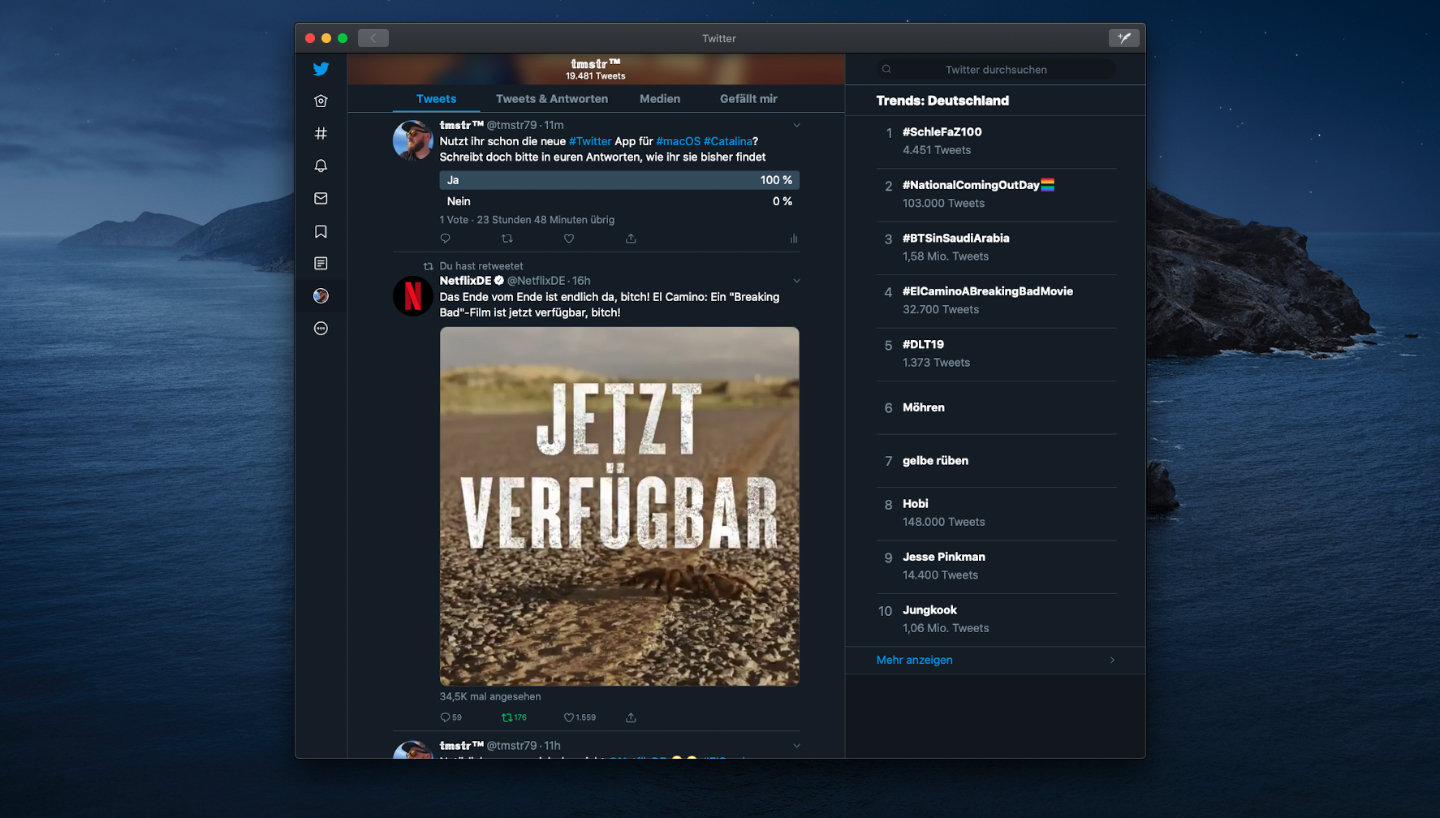1440x818 pixels.
Task: Switch to Tweets & Antworten tab
Action: [552, 99]
